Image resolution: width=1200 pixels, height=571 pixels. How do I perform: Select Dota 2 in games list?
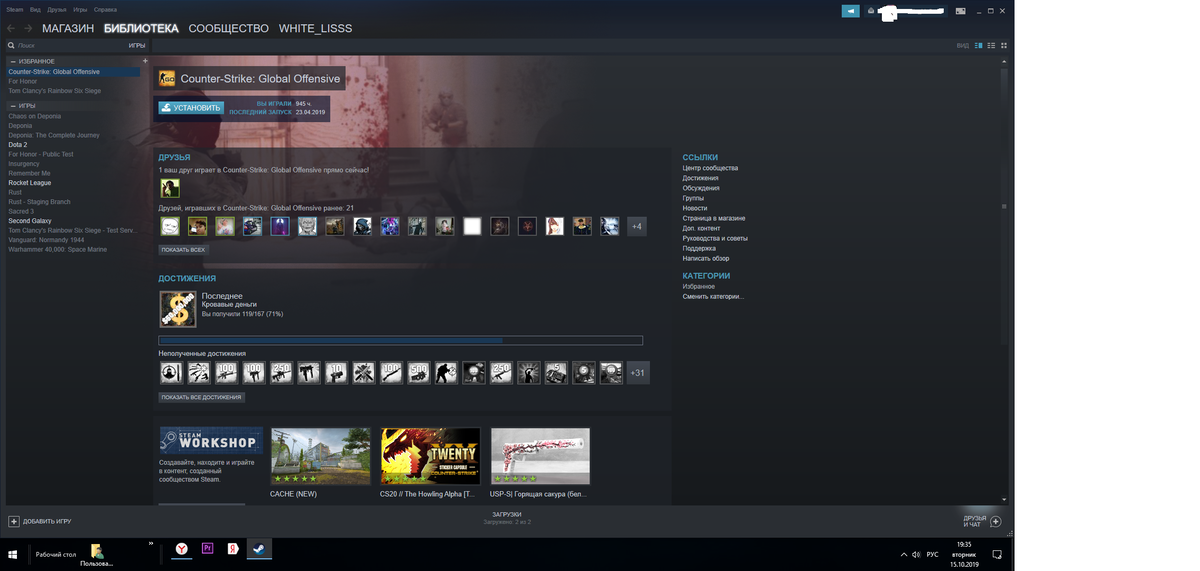[18, 145]
